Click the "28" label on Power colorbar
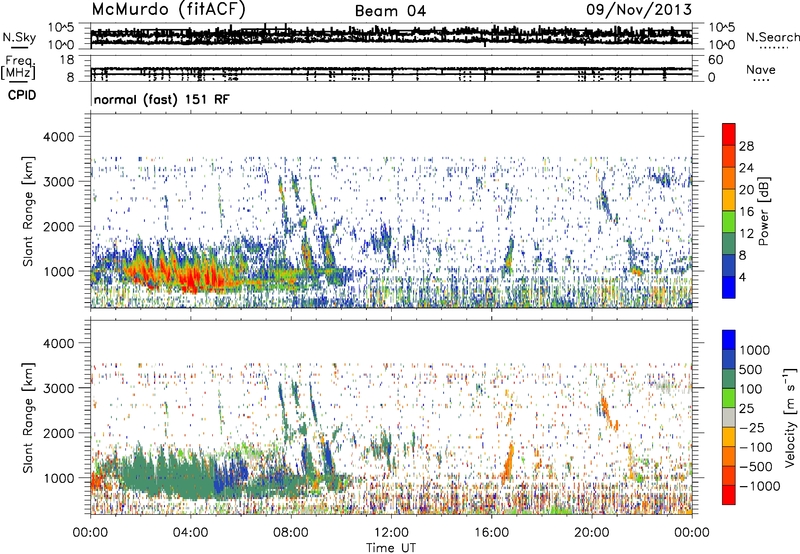The height and width of the screenshot is (554, 800). click(746, 146)
